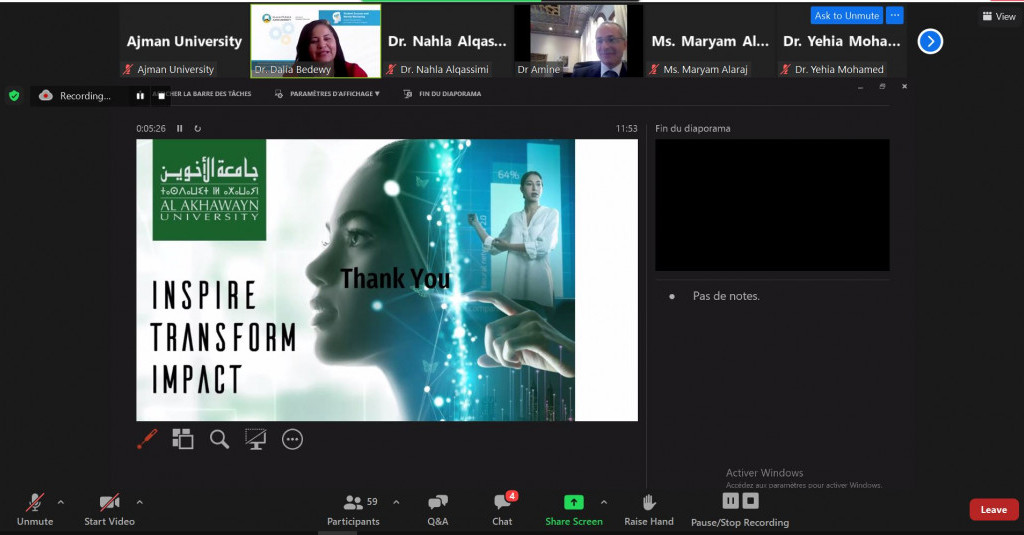This screenshot has width=1024, height=535.
Task: Open Paramètres d'affichage dropdown
Action: coord(334,94)
